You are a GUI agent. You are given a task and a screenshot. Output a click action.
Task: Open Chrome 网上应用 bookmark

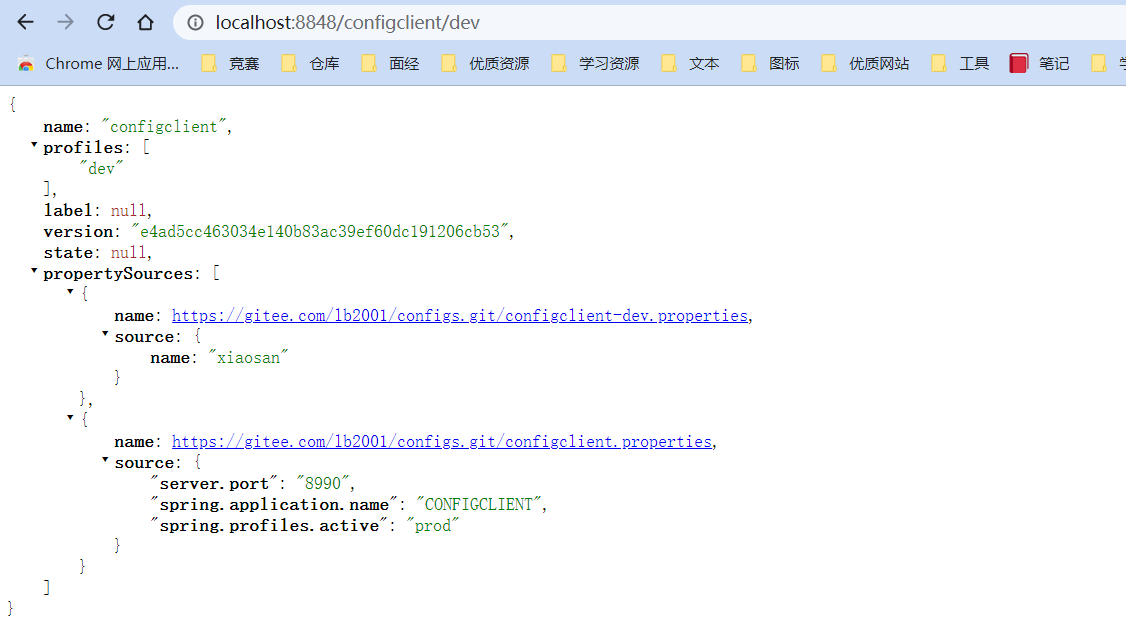(x=99, y=64)
